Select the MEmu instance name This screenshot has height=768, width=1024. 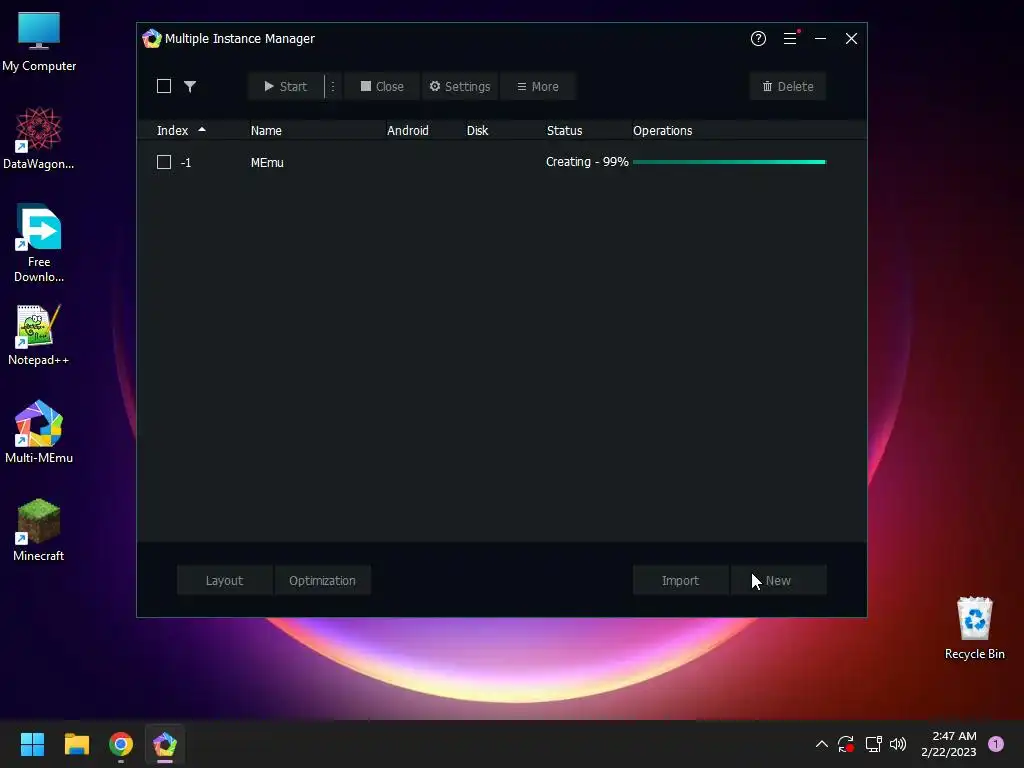[267, 163]
